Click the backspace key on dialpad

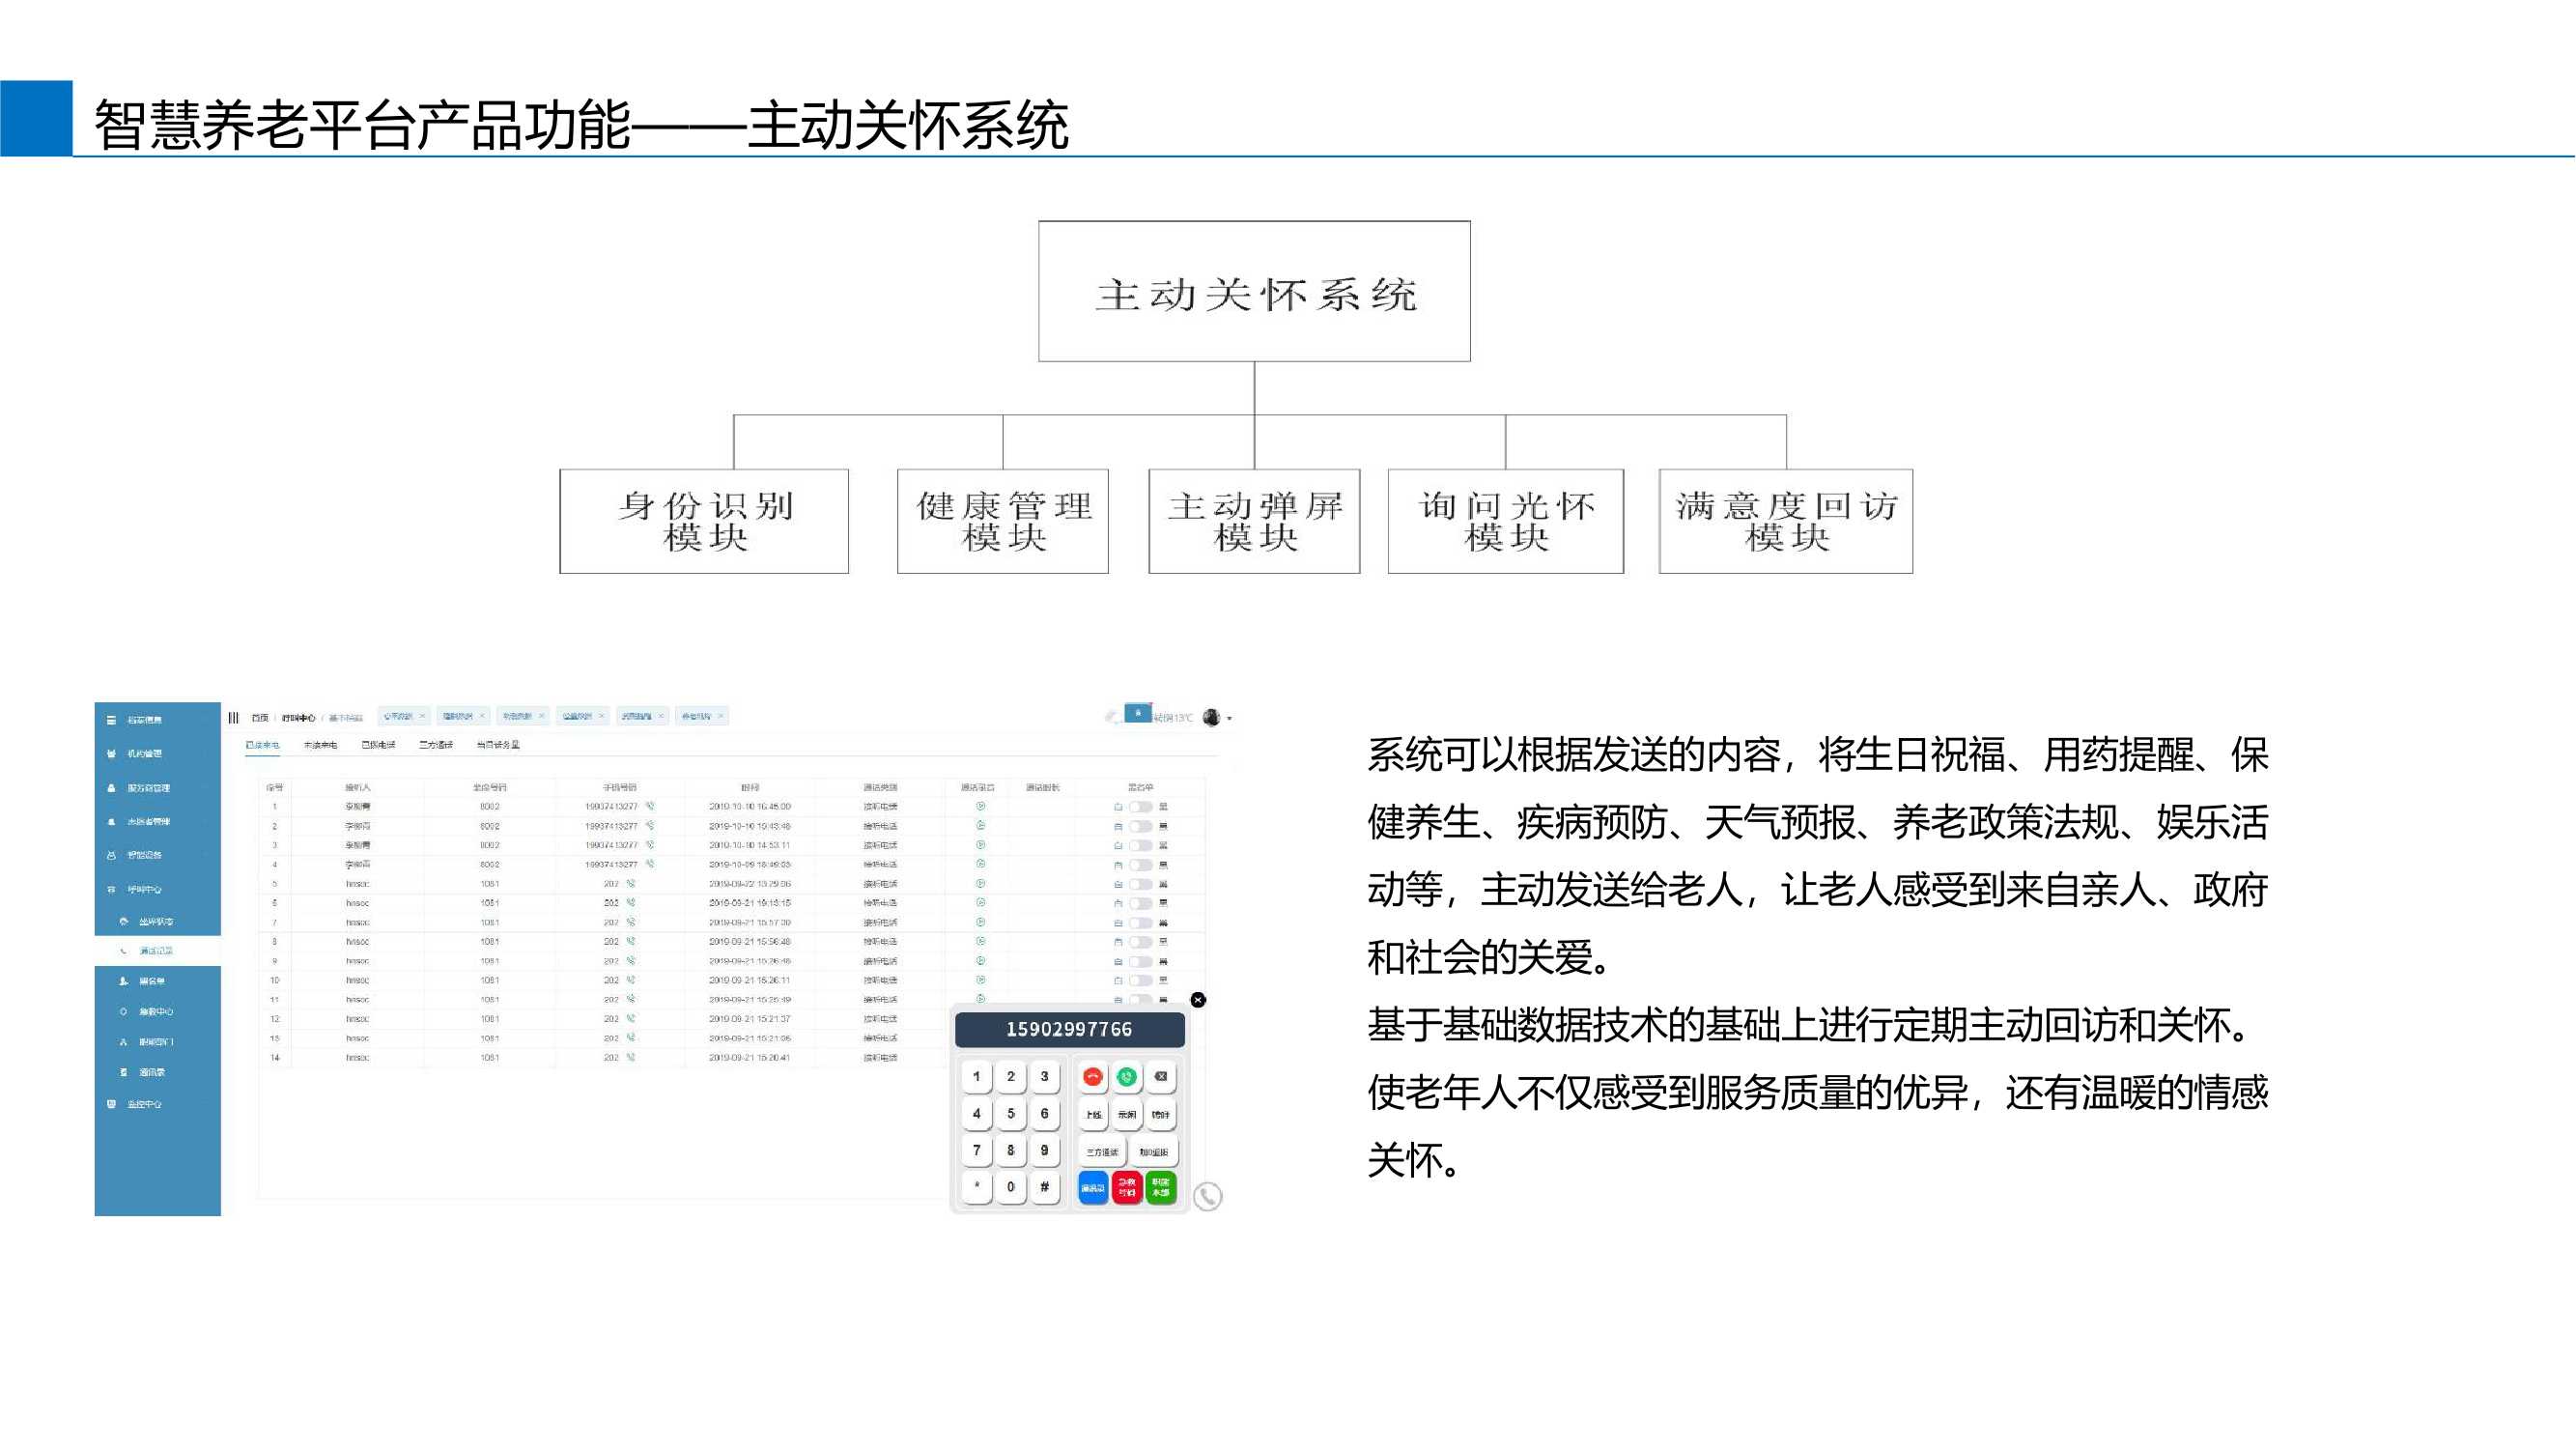click(1160, 1077)
